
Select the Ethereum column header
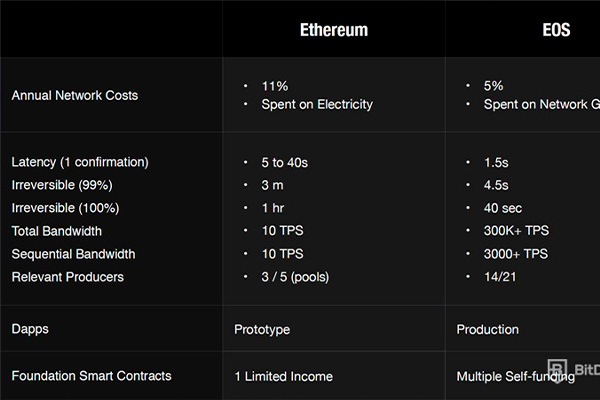tap(334, 30)
